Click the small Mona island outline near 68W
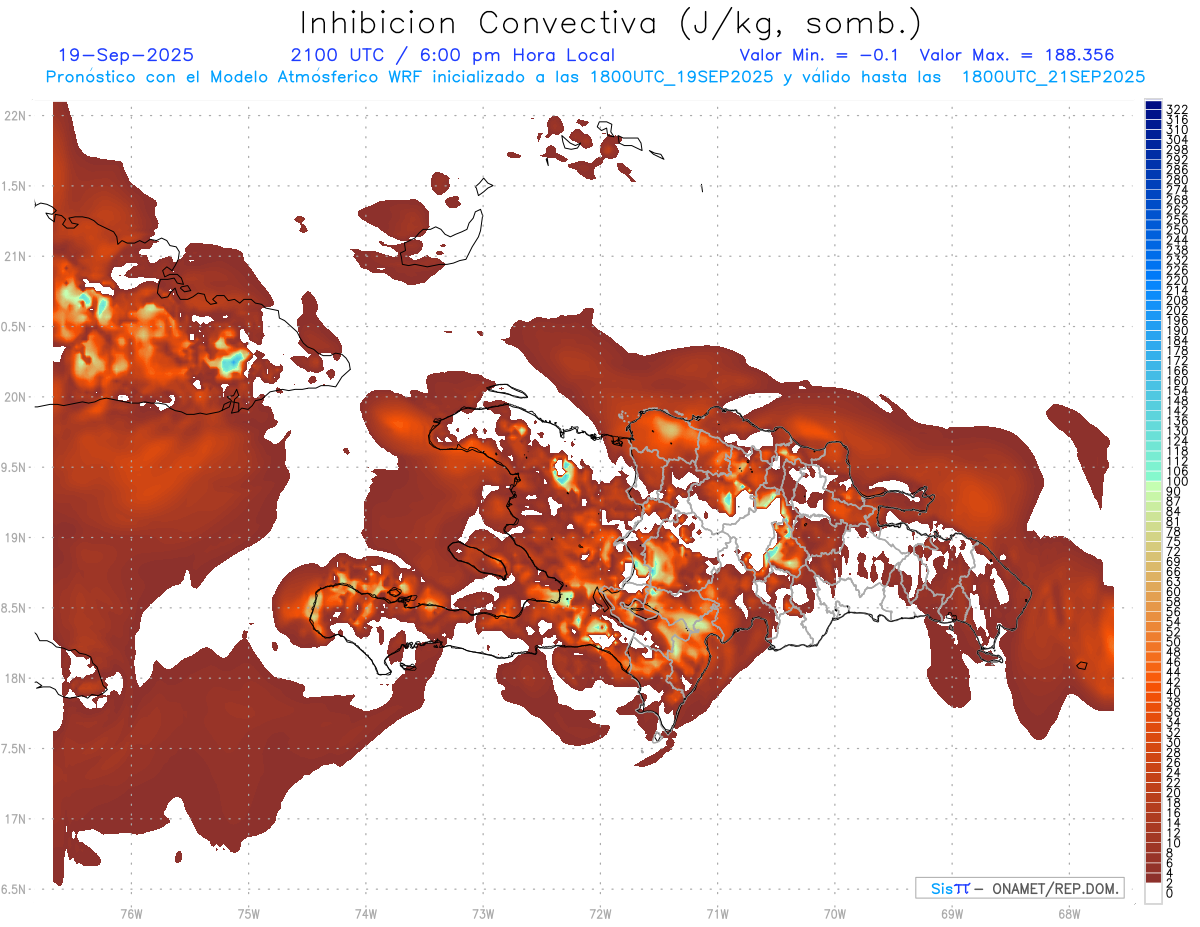 (x=1082, y=664)
